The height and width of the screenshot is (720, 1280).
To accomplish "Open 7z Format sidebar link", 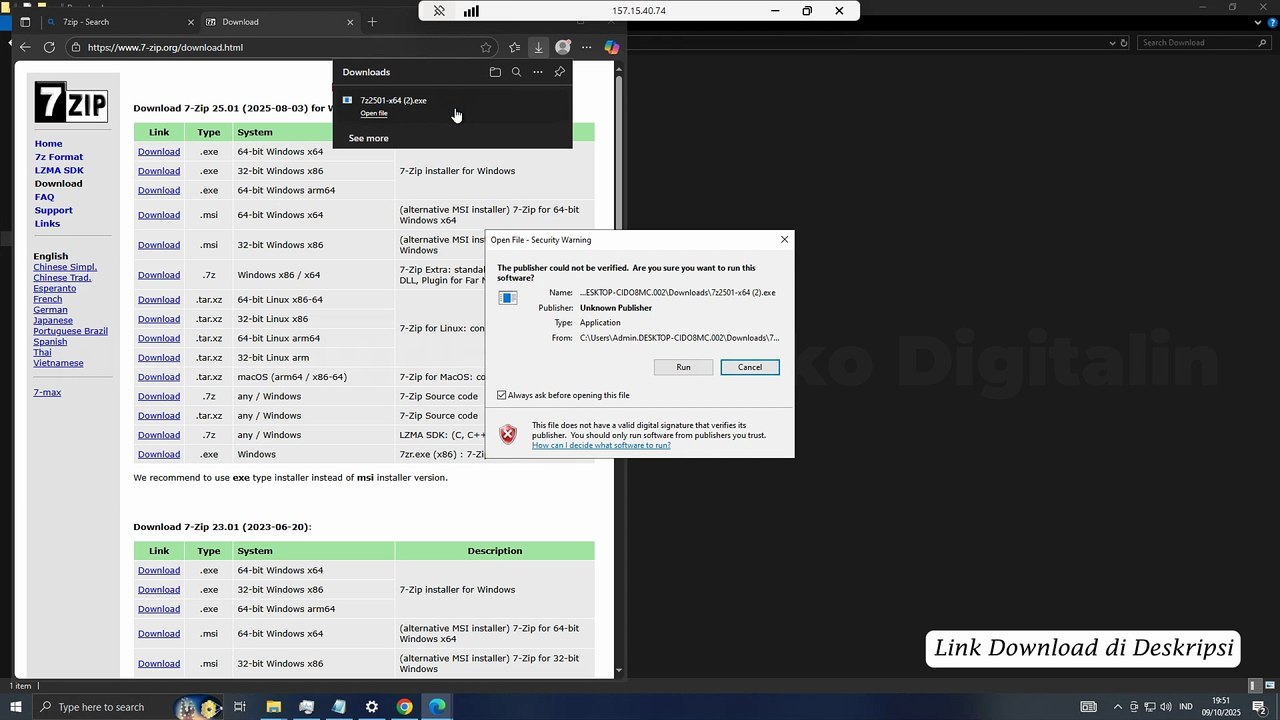I will (59, 157).
